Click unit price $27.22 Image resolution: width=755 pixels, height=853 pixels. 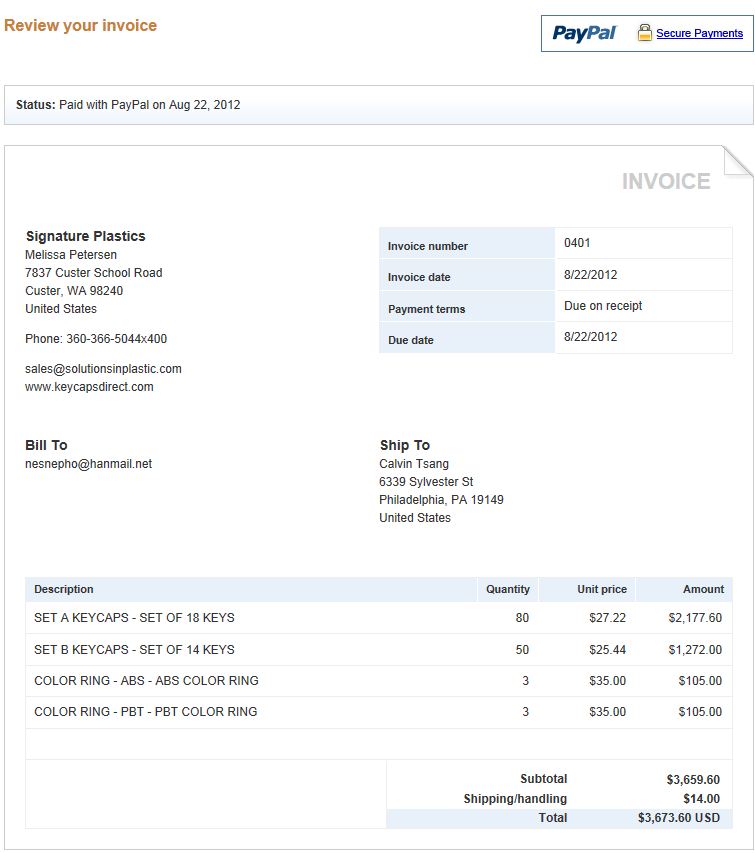click(607, 618)
